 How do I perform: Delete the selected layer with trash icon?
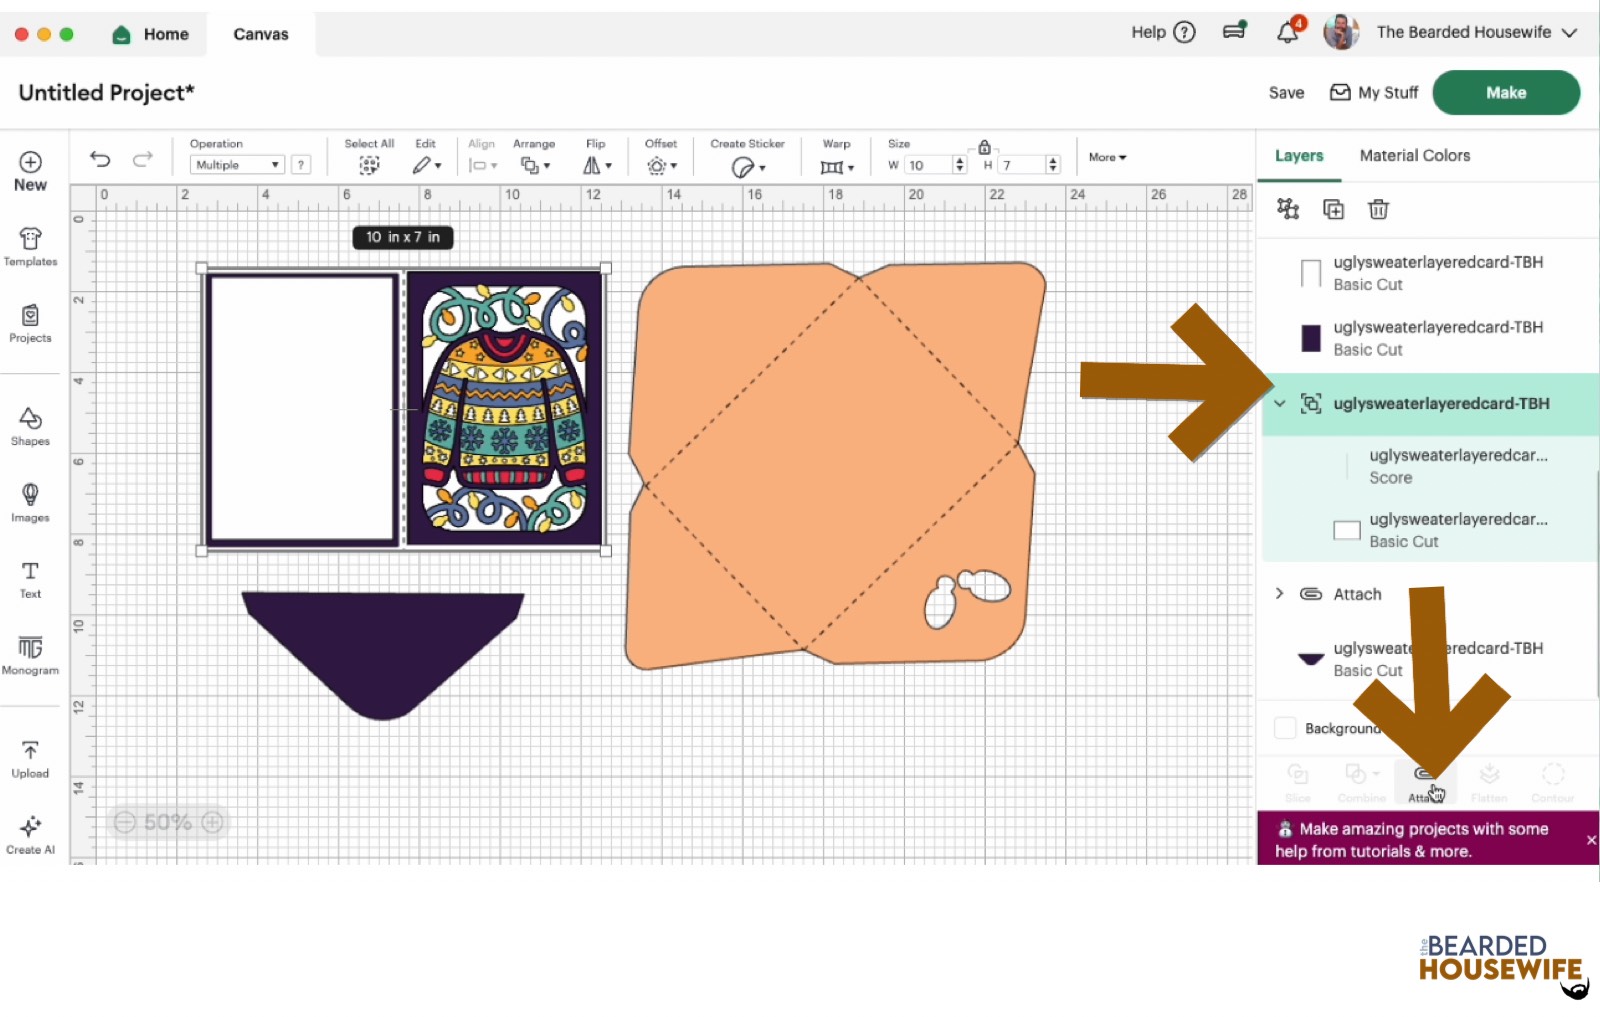[1378, 209]
